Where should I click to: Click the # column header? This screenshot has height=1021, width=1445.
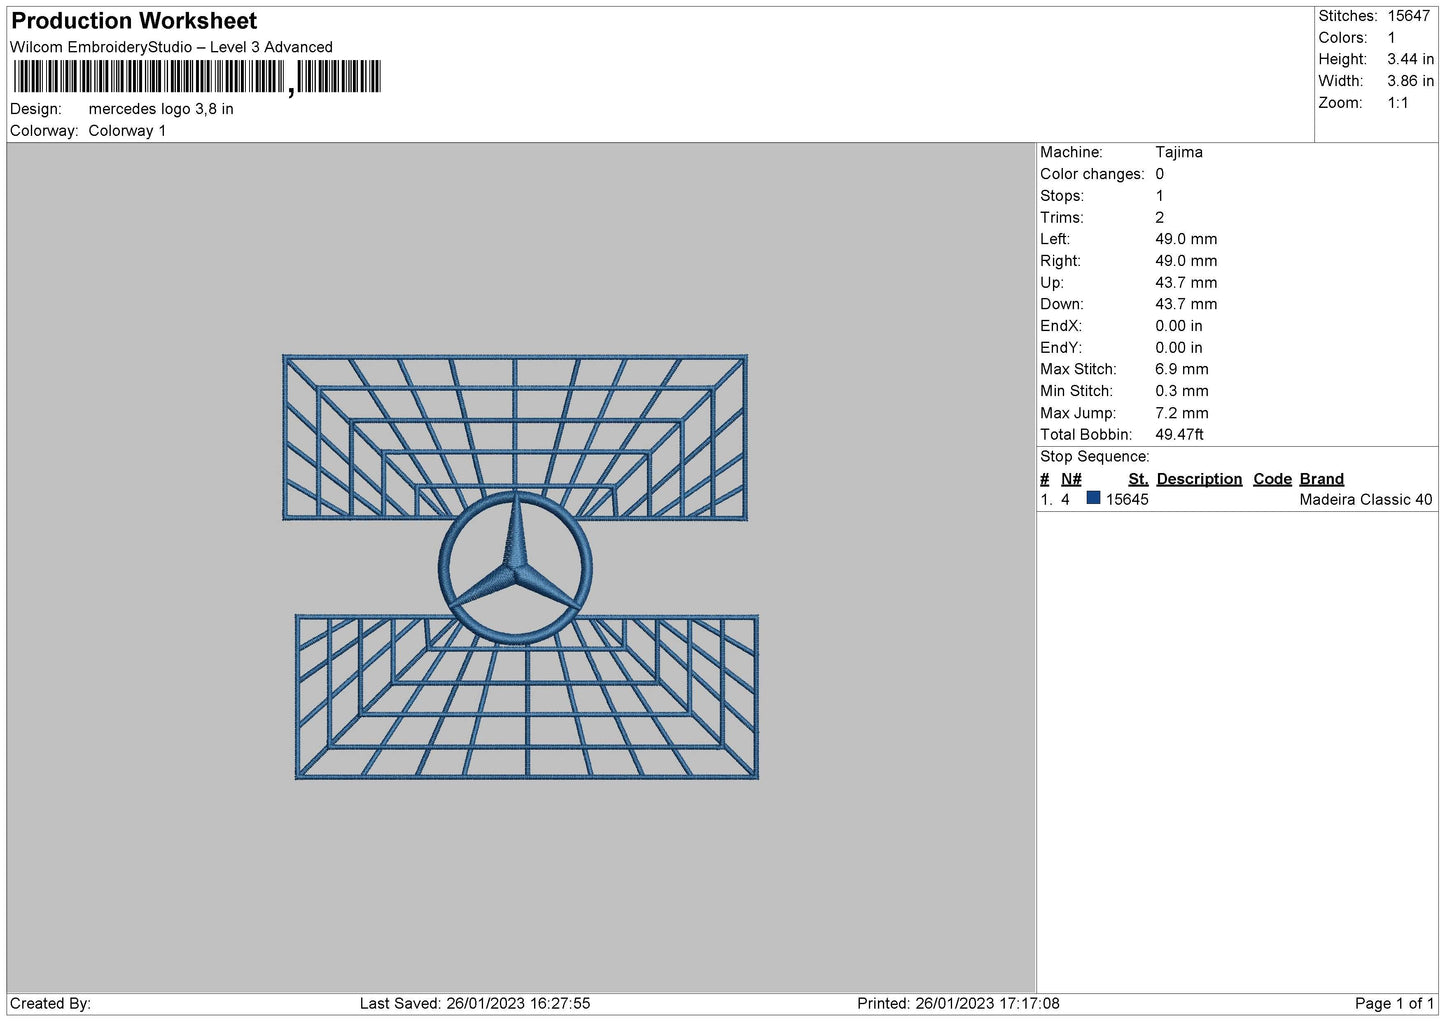click(1045, 479)
